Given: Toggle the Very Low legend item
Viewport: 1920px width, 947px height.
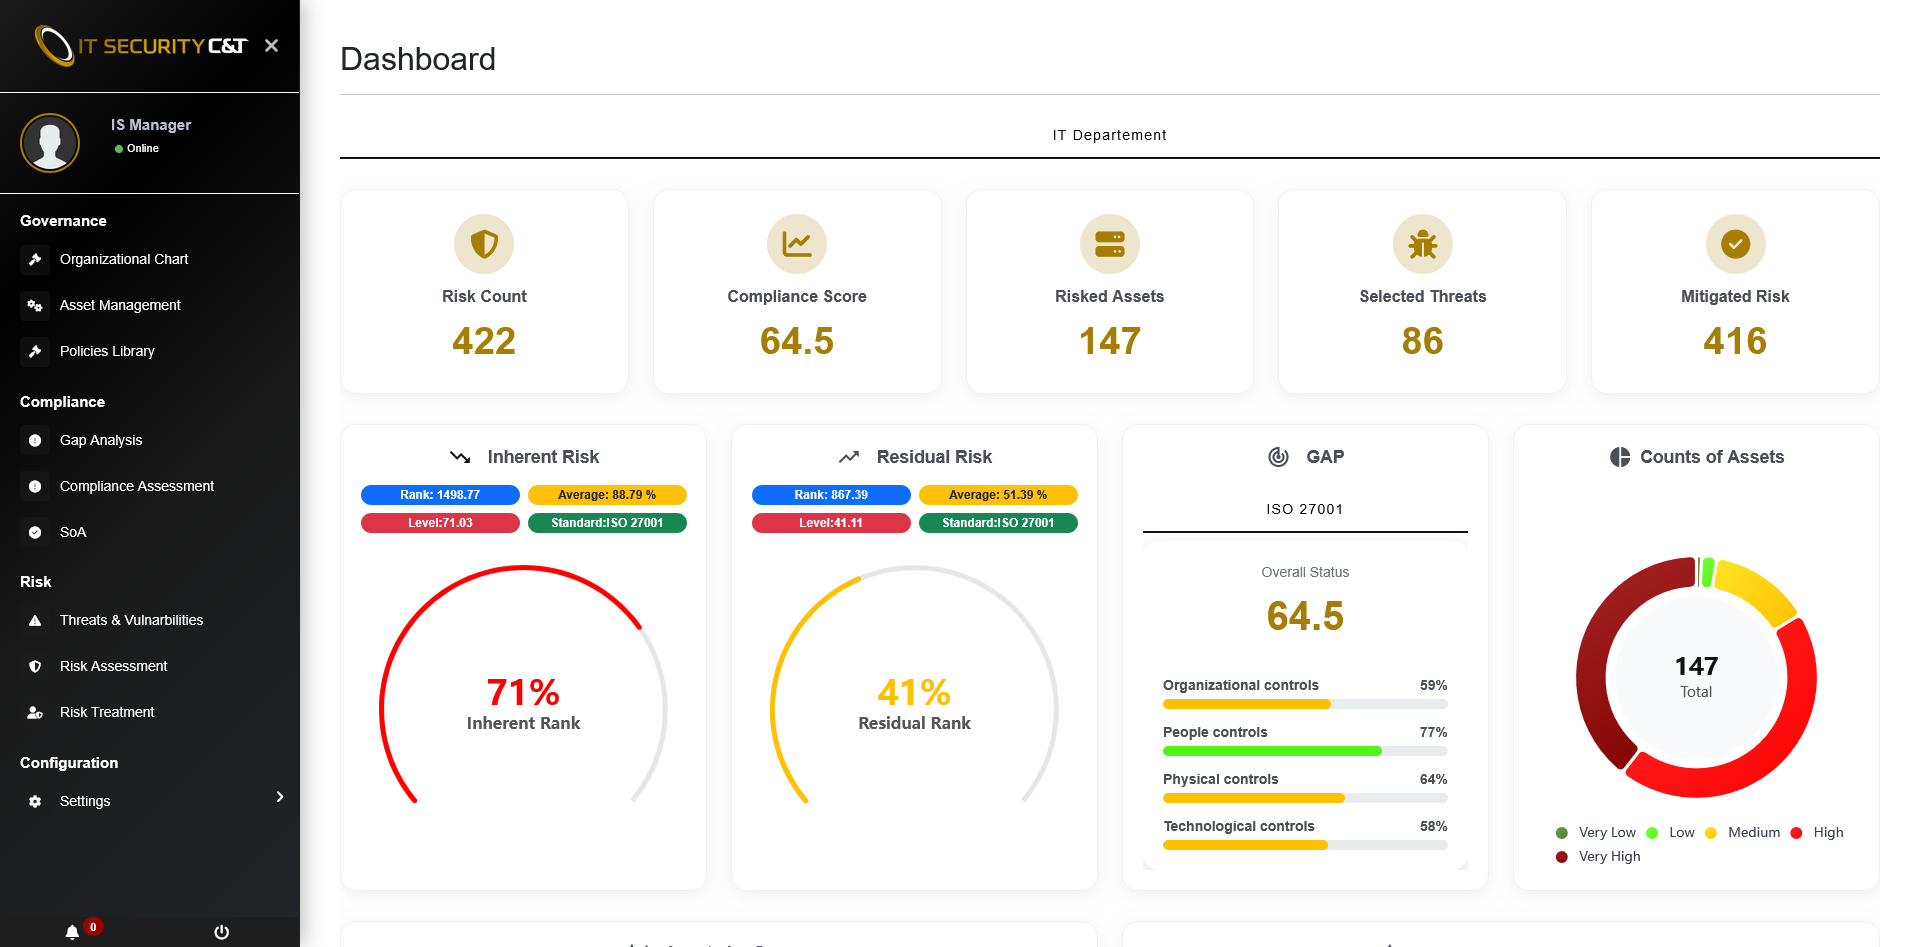Looking at the screenshot, I should pos(1596,832).
